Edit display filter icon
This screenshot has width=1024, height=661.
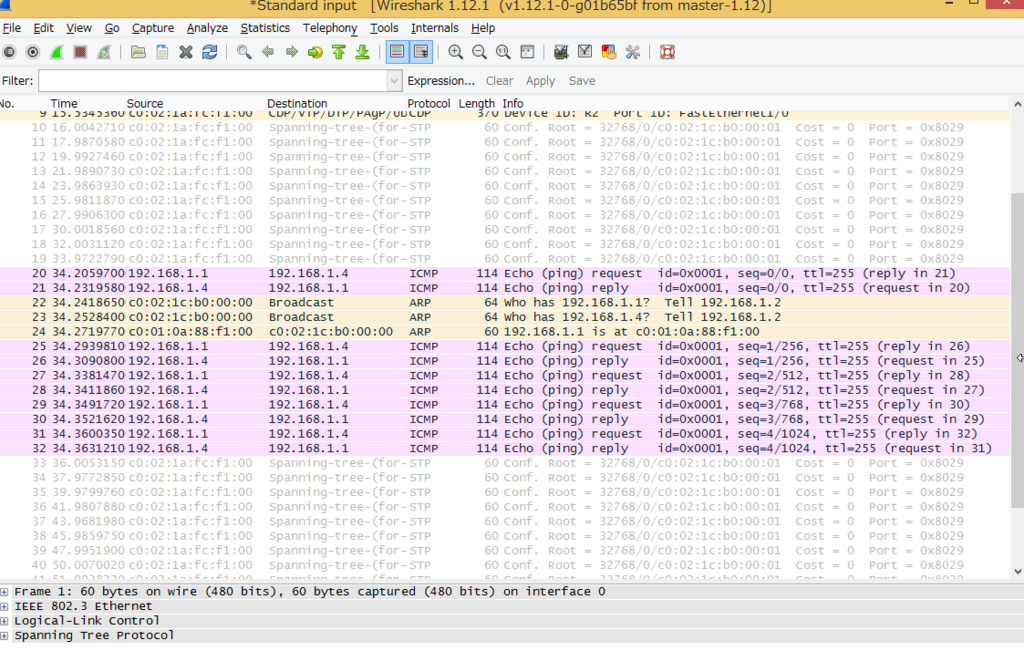(x=584, y=52)
